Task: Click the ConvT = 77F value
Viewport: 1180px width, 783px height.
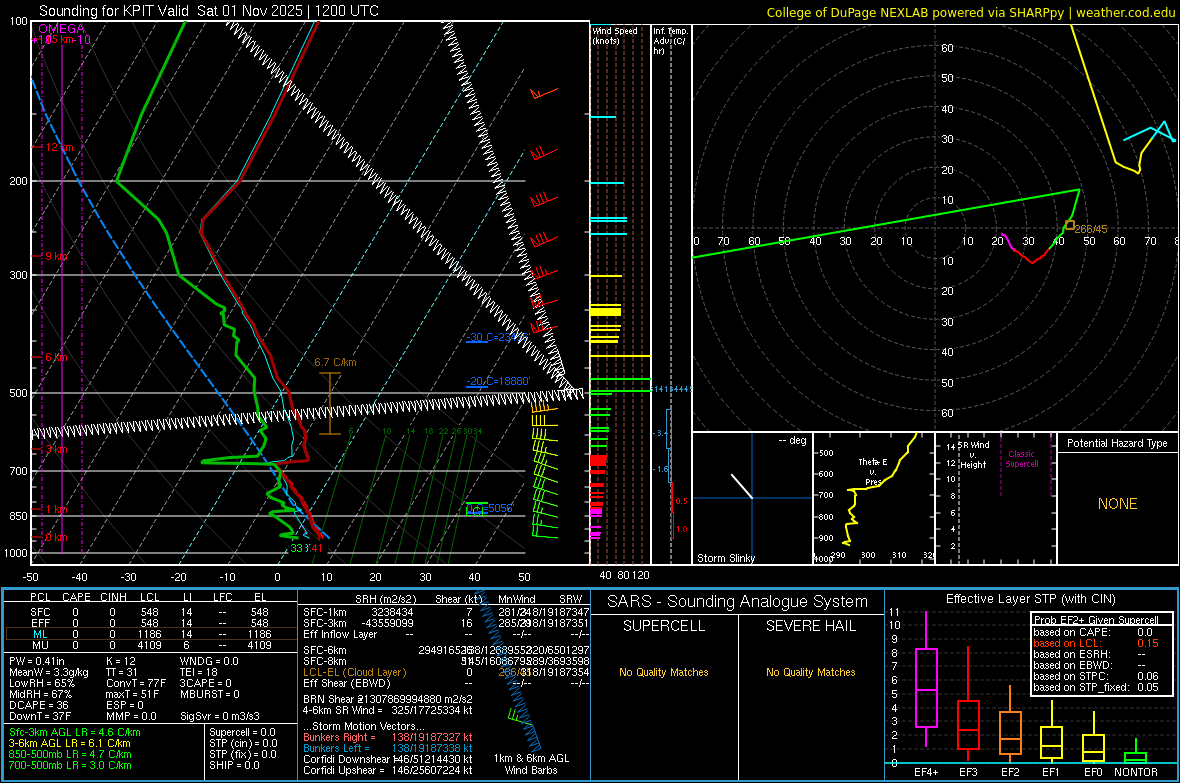Action: [x=136, y=684]
